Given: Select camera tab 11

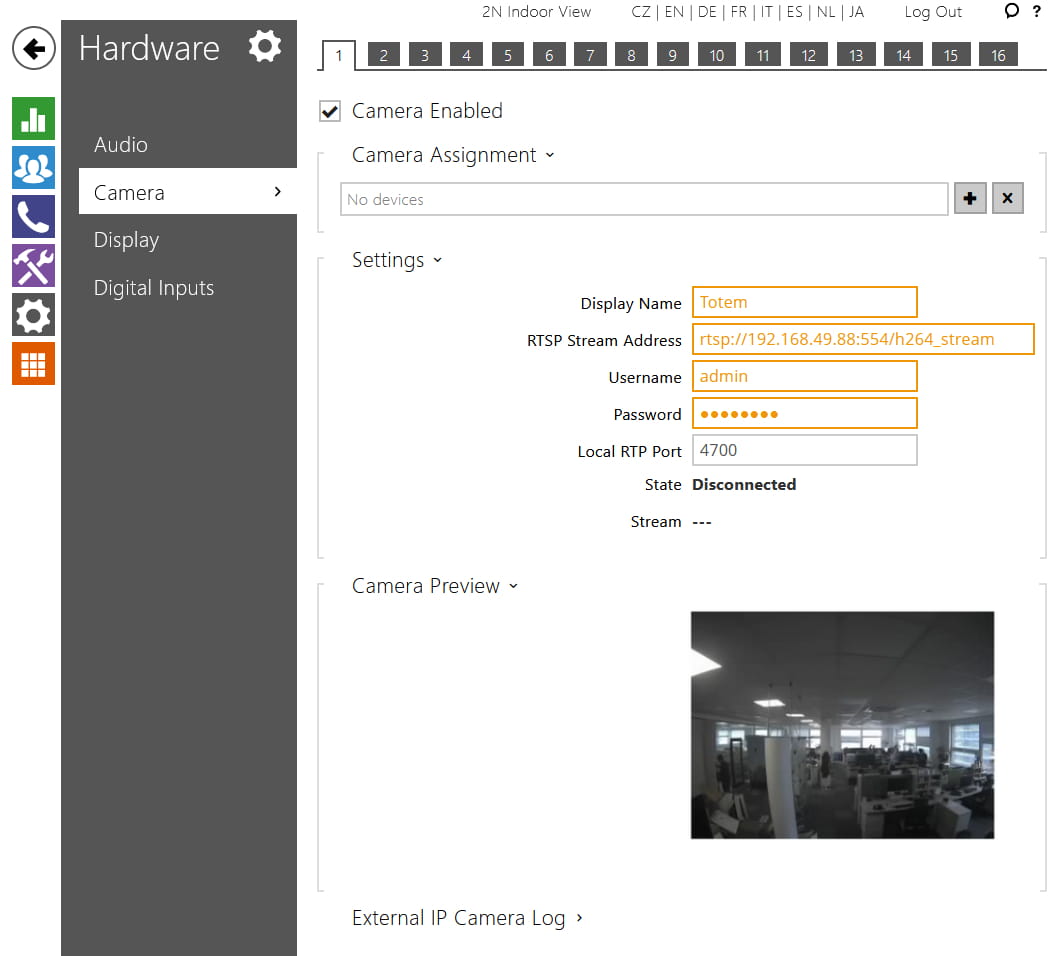Looking at the screenshot, I should 763,55.
